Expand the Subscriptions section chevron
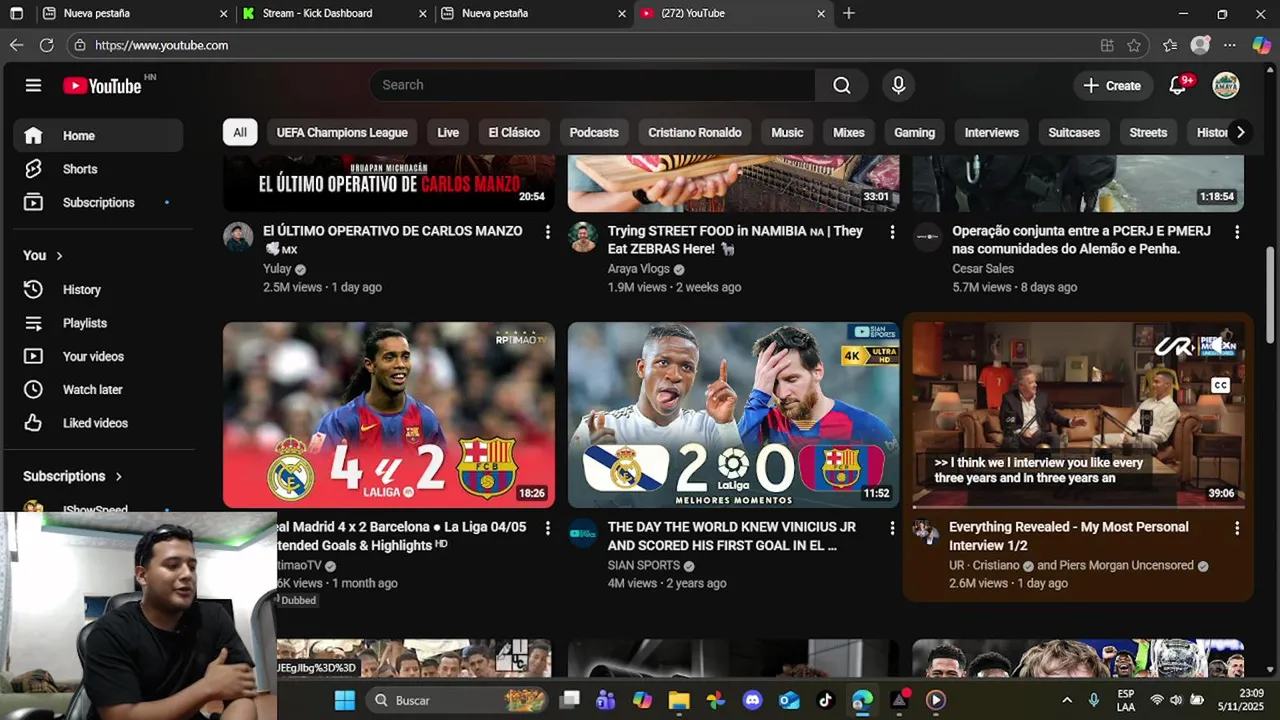1280x720 pixels. 118,477
